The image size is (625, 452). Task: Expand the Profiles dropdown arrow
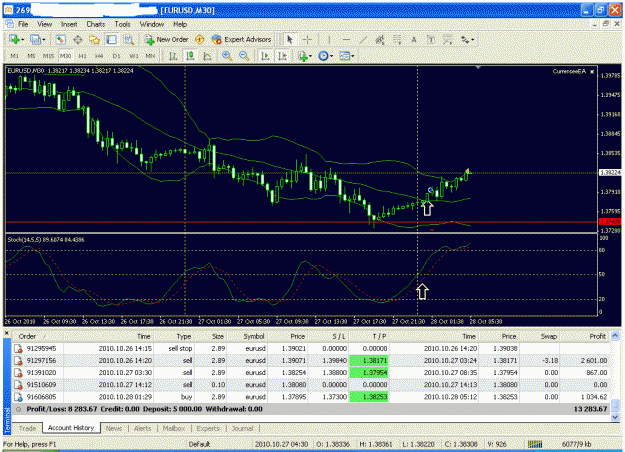(x=43, y=40)
